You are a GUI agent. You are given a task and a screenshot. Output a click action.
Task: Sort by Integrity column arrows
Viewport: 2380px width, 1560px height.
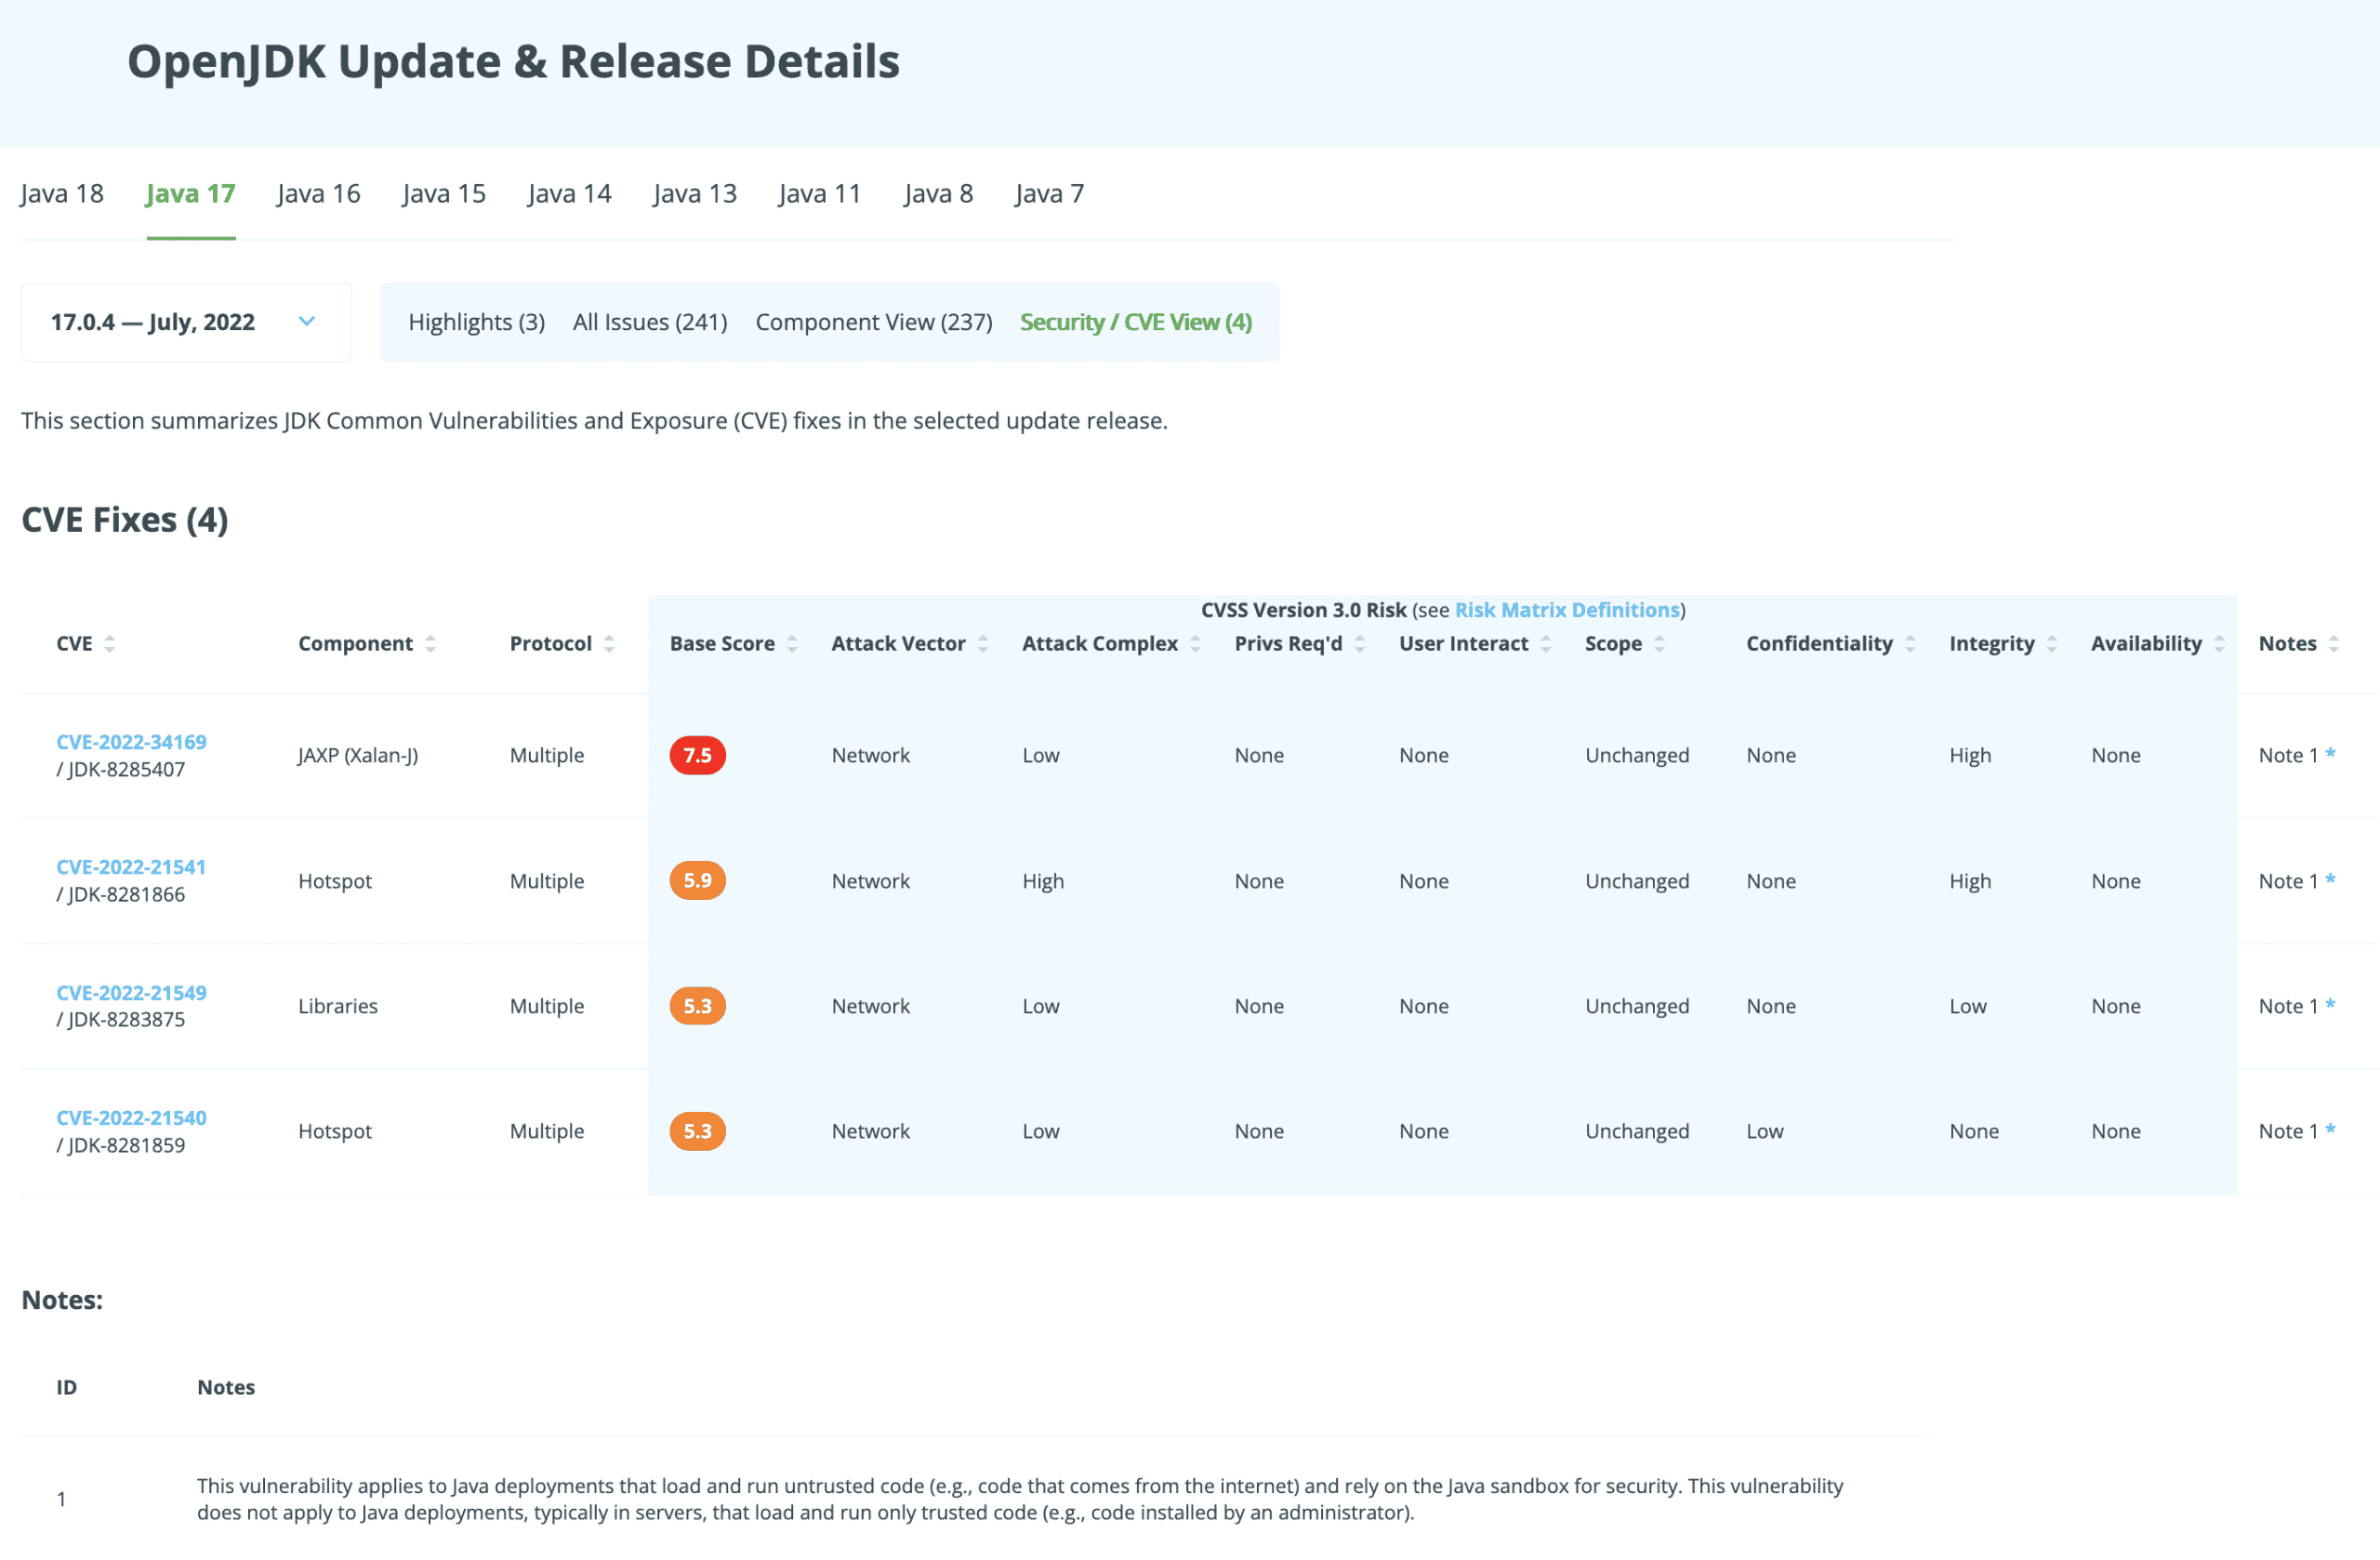(x=2052, y=644)
